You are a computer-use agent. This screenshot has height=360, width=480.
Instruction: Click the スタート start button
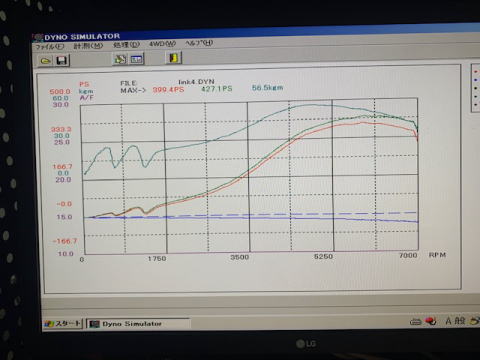[x=63, y=323]
